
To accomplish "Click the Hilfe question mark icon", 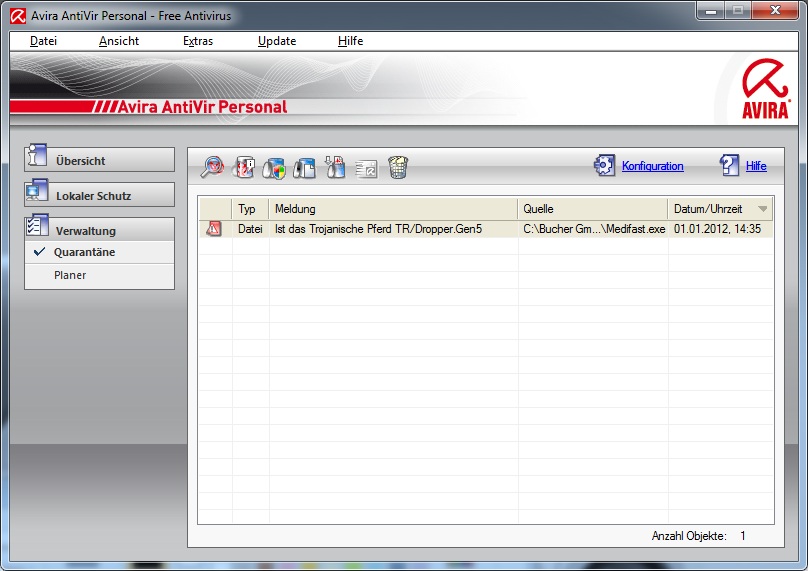I will (729, 165).
